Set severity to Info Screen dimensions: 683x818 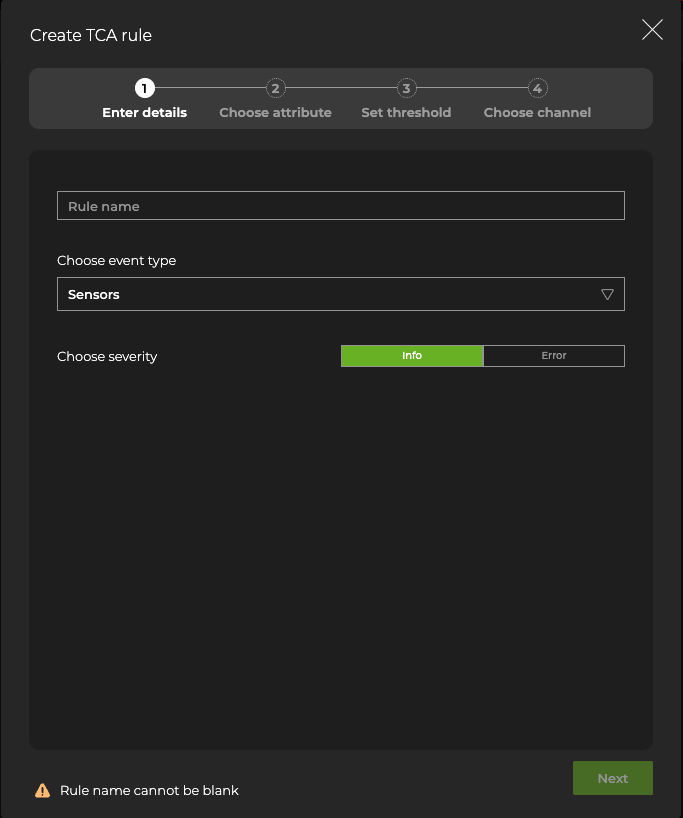(412, 356)
